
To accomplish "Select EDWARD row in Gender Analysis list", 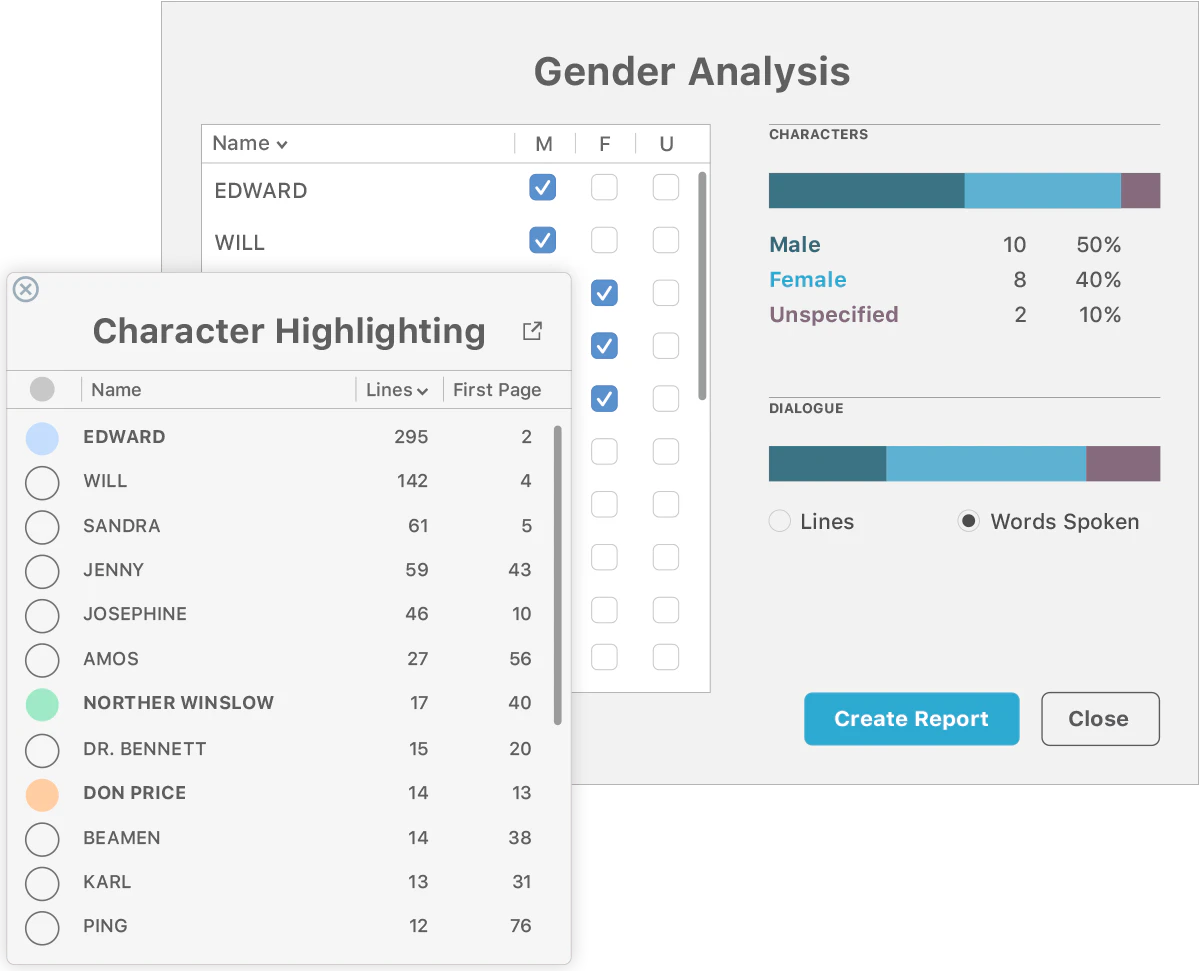I will point(456,189).
